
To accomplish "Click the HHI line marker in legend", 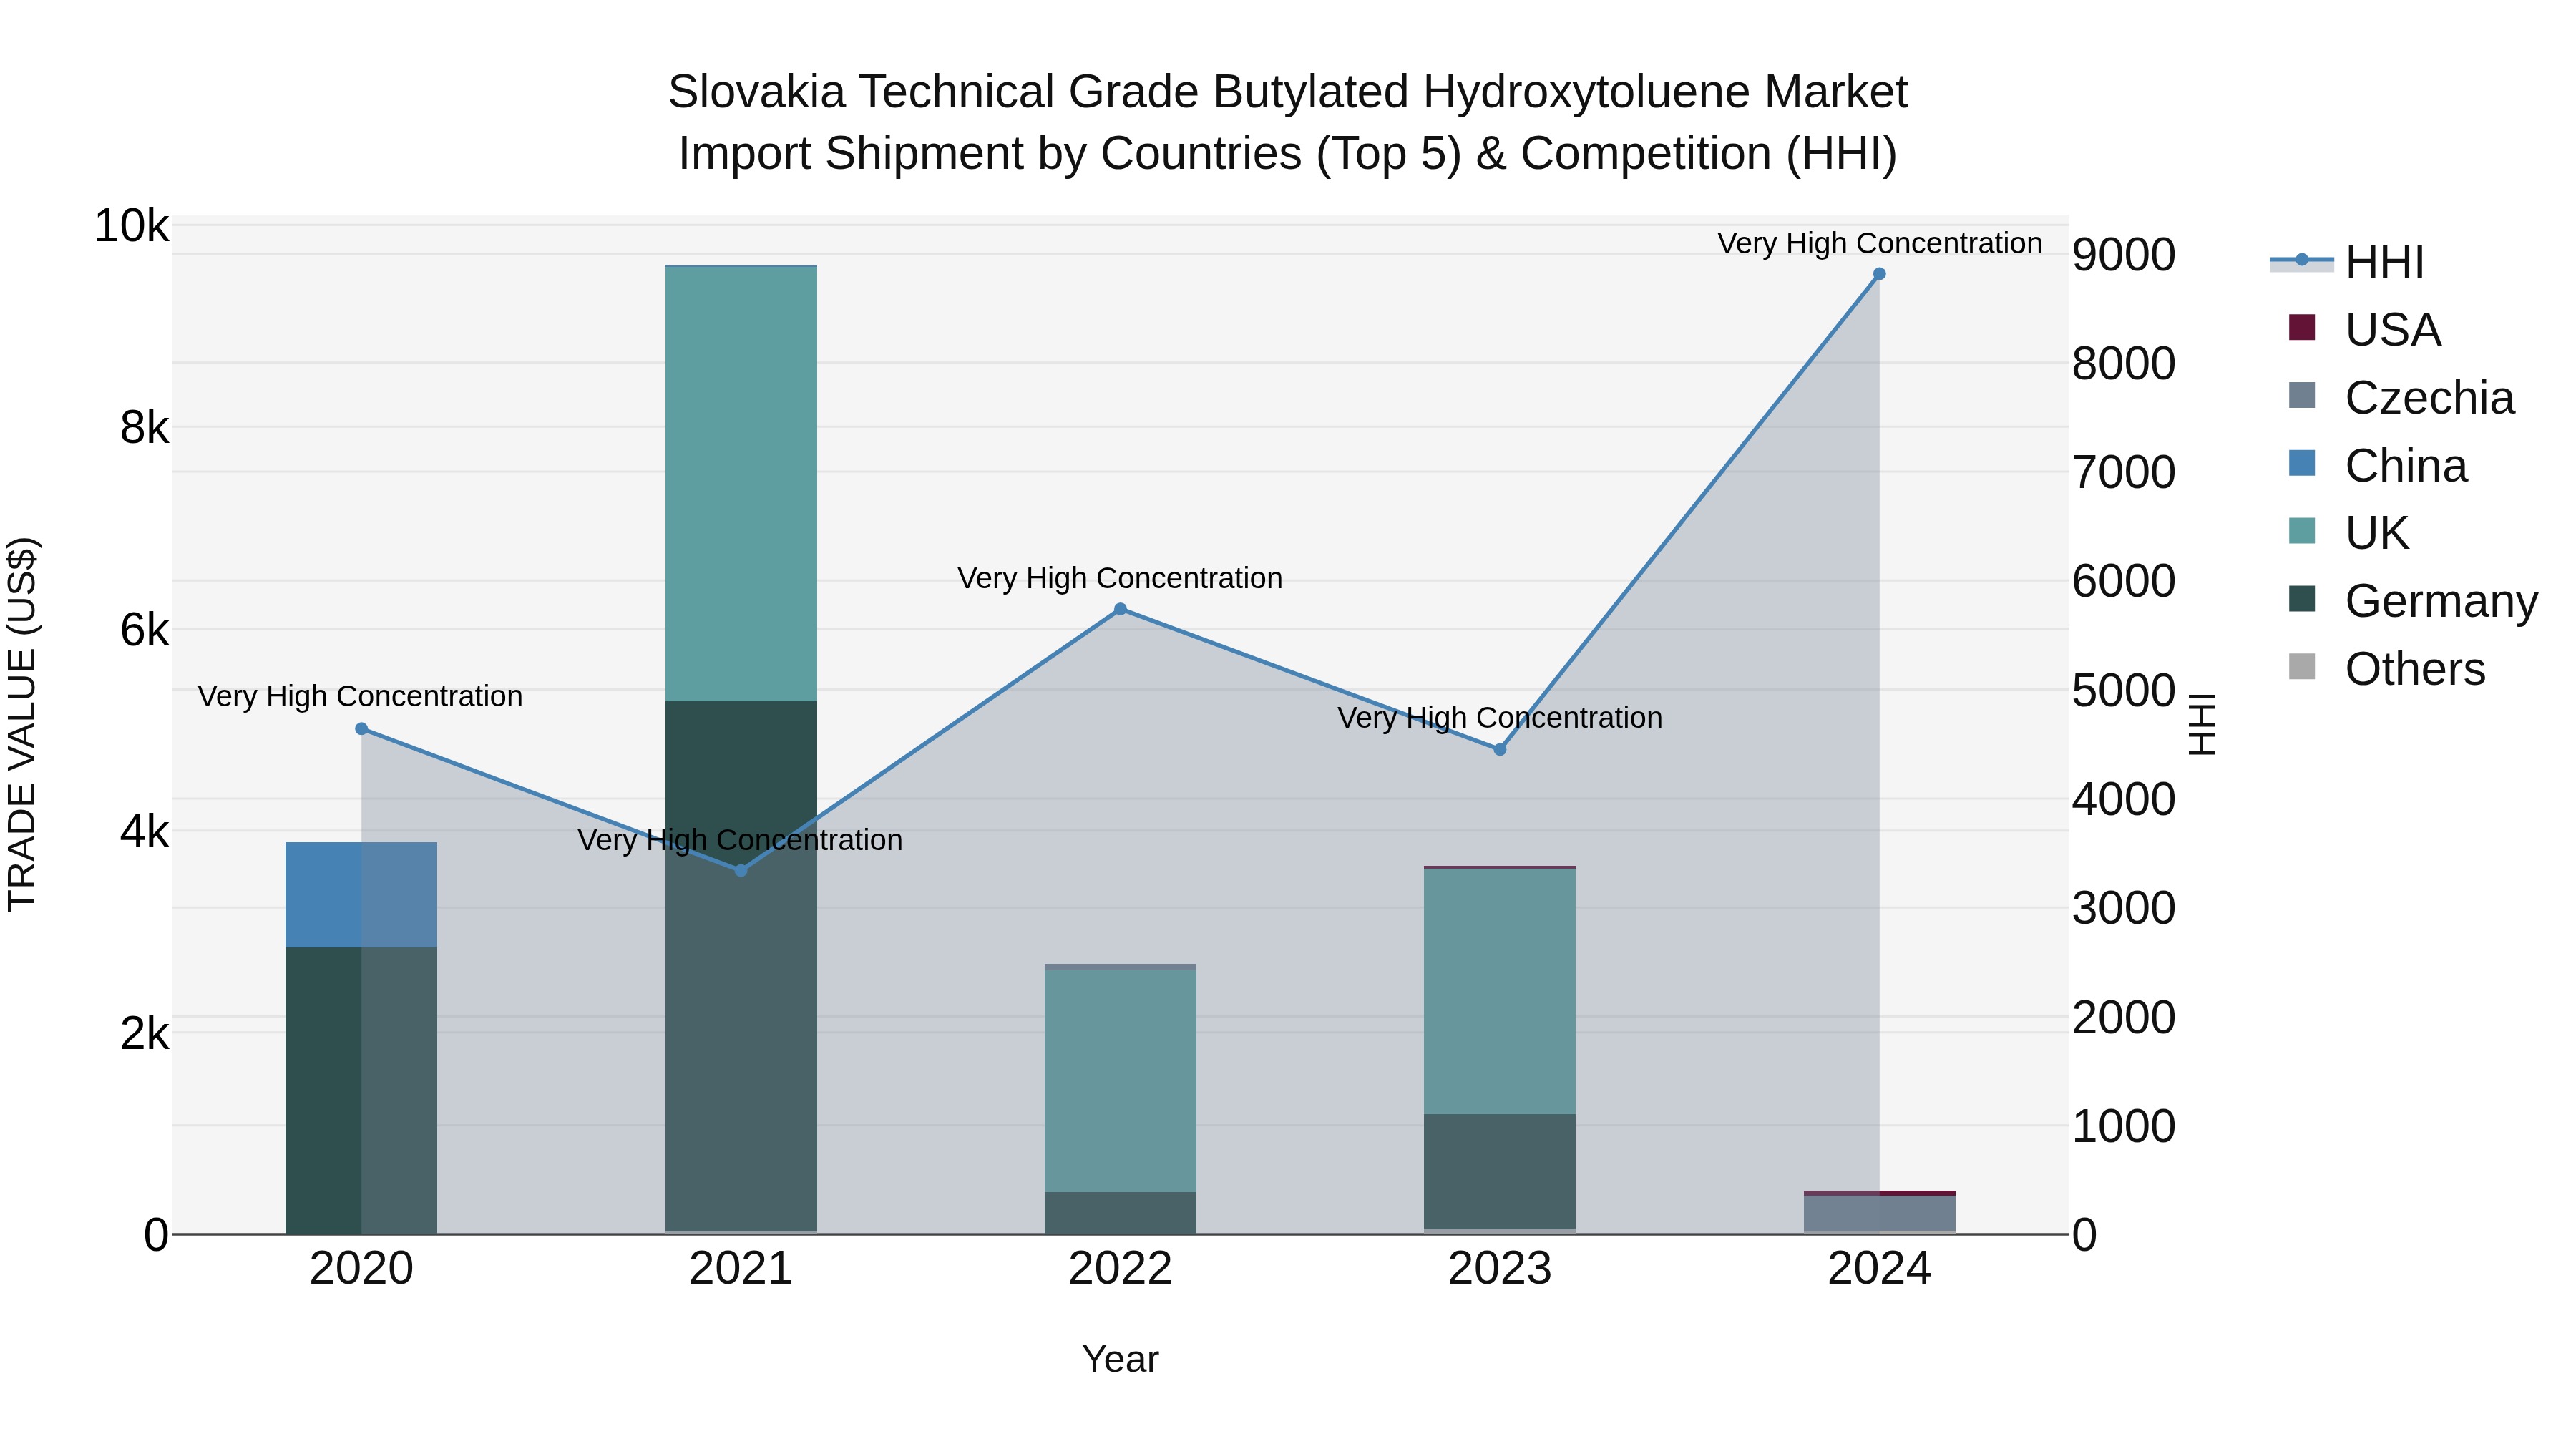I will click(x=2302, y=260).
